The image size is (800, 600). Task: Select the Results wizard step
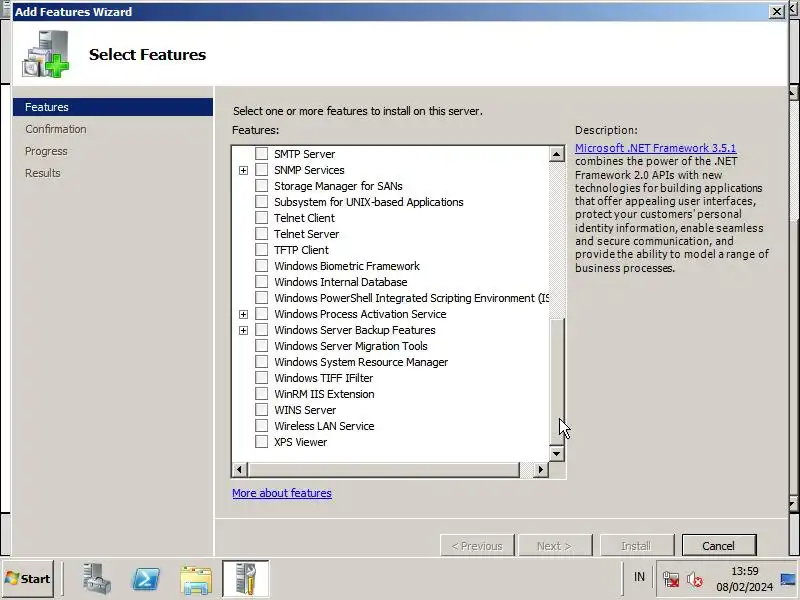pos(42,173)
